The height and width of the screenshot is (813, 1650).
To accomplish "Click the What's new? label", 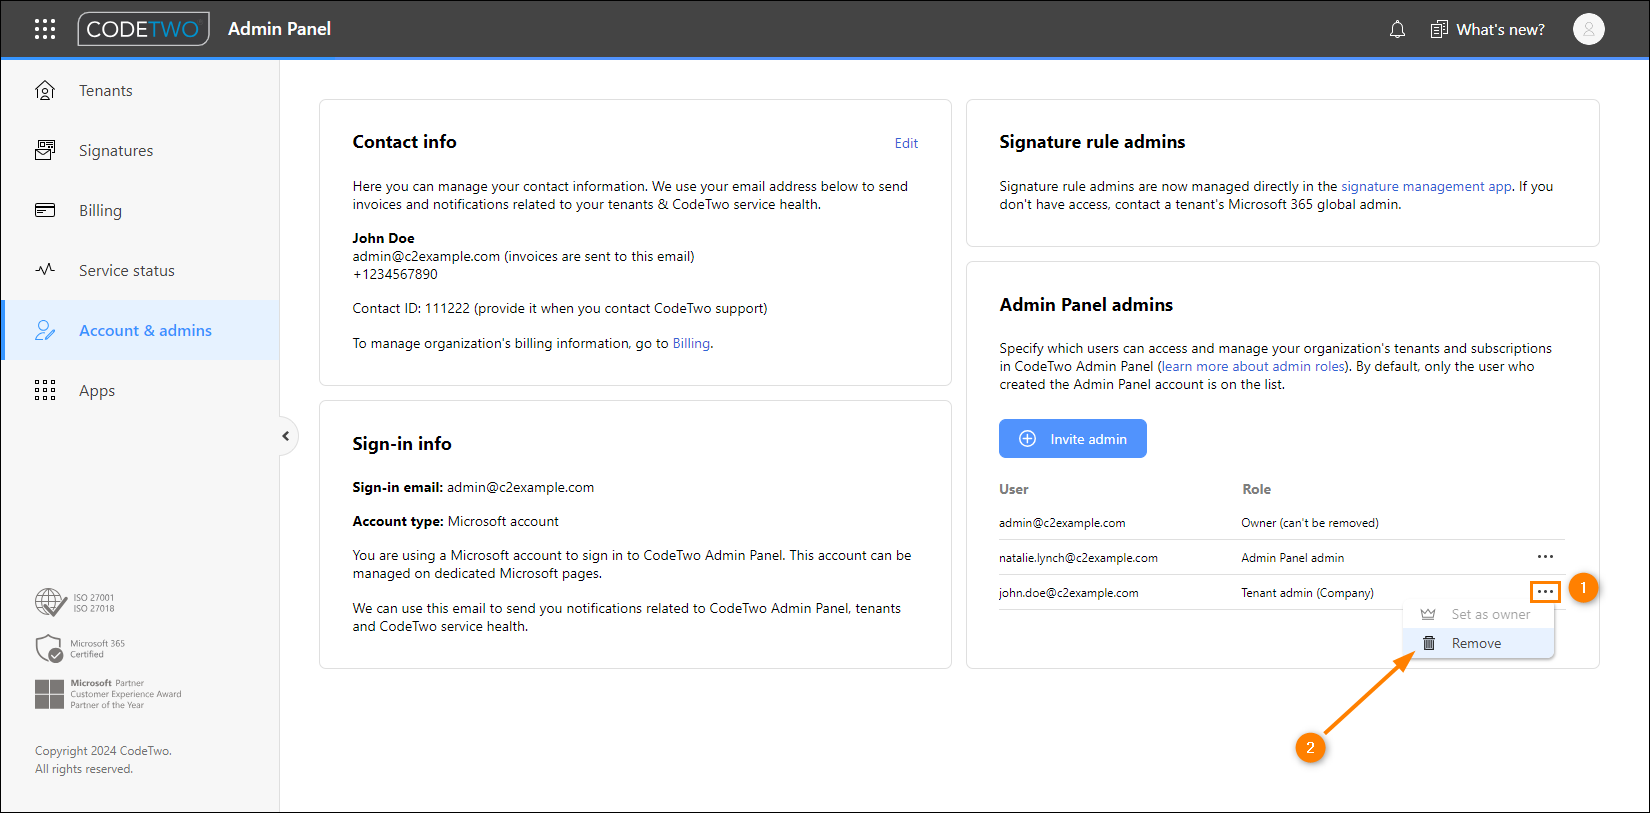I will (x=1500, y=29).
